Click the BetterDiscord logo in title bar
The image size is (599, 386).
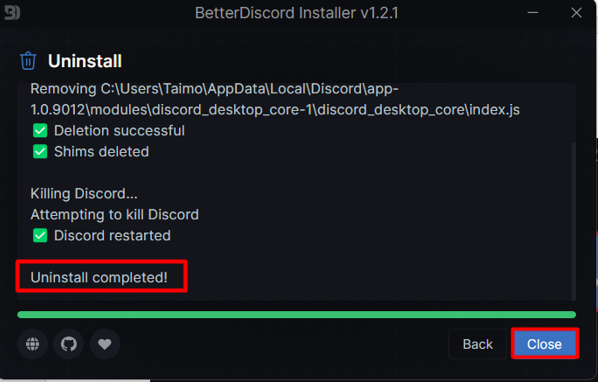[x=12, y=13]
